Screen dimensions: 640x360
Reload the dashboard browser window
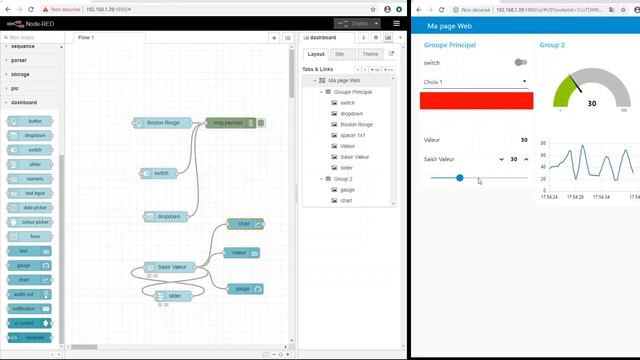[x=442, y=9]
